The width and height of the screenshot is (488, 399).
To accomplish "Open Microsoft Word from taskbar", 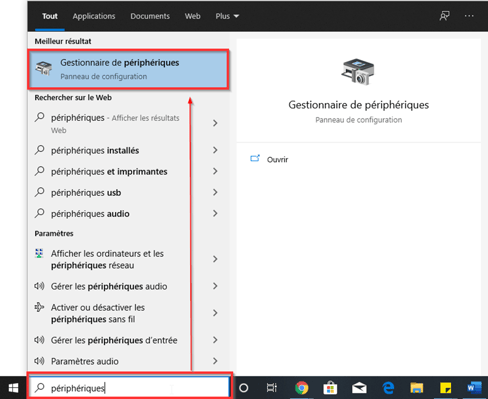I will point(474,388).
